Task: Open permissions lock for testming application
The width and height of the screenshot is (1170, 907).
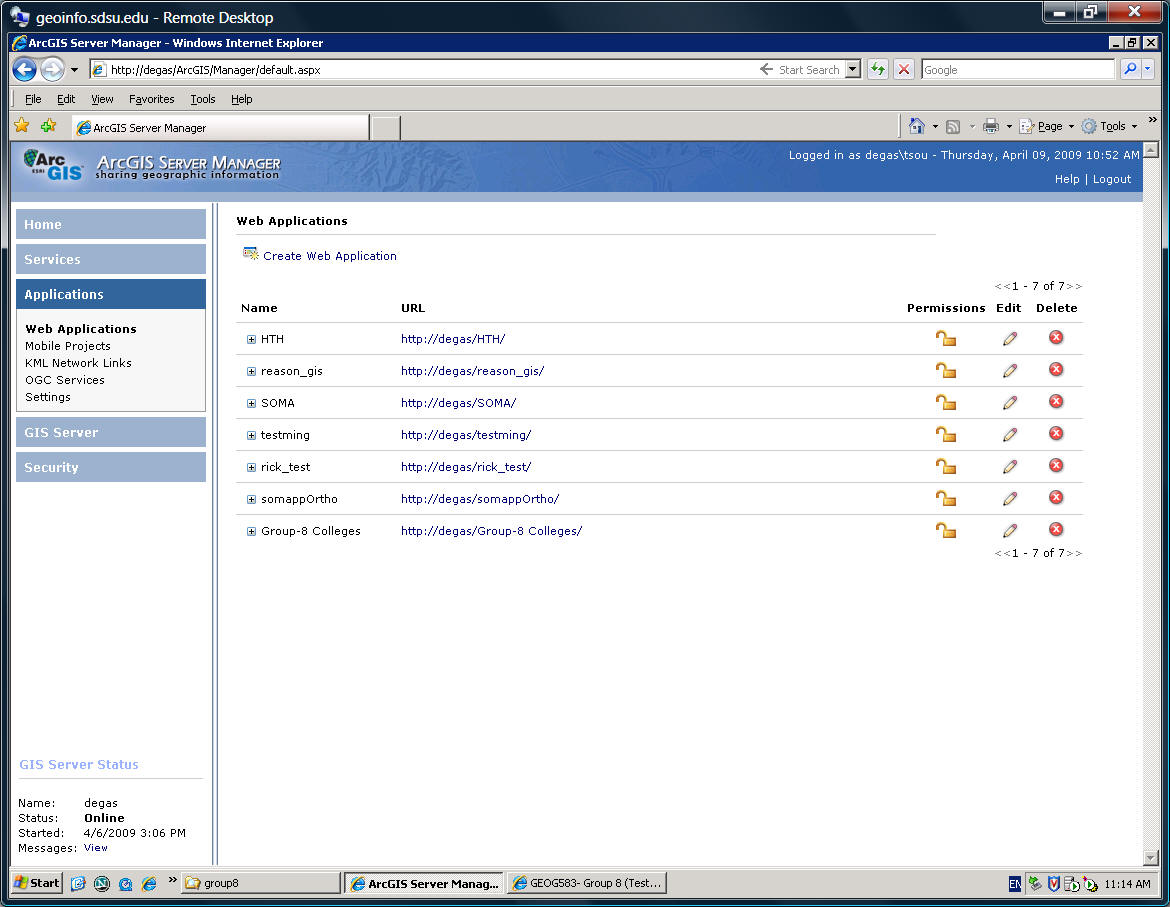Action: point(945,435)
